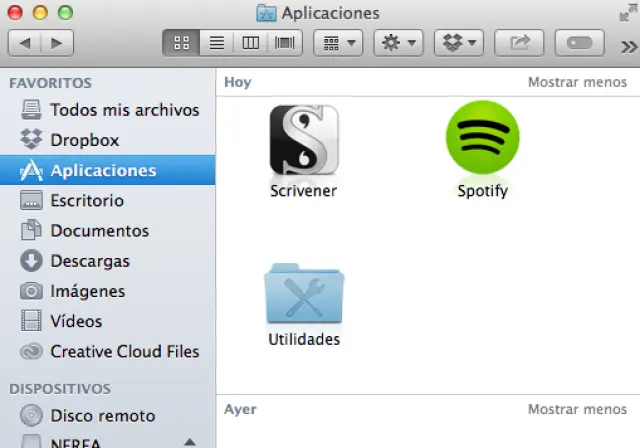Open the Utilidades folder

(x=304, y=295)
